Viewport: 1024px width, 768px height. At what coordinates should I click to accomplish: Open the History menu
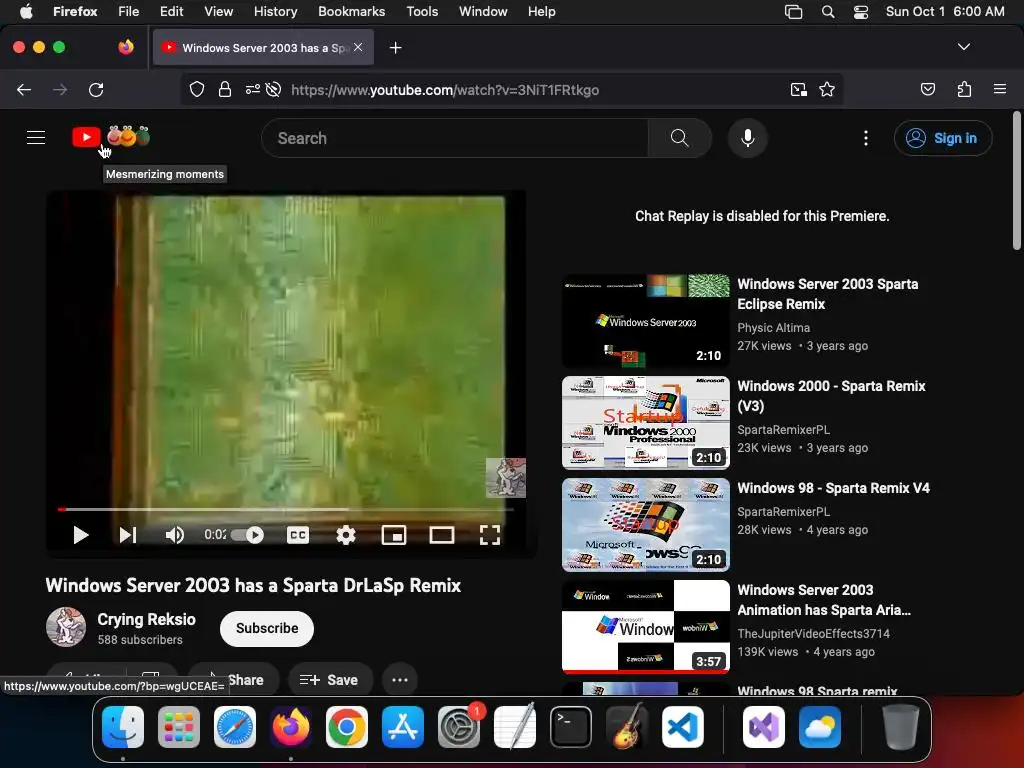point(275,11)
